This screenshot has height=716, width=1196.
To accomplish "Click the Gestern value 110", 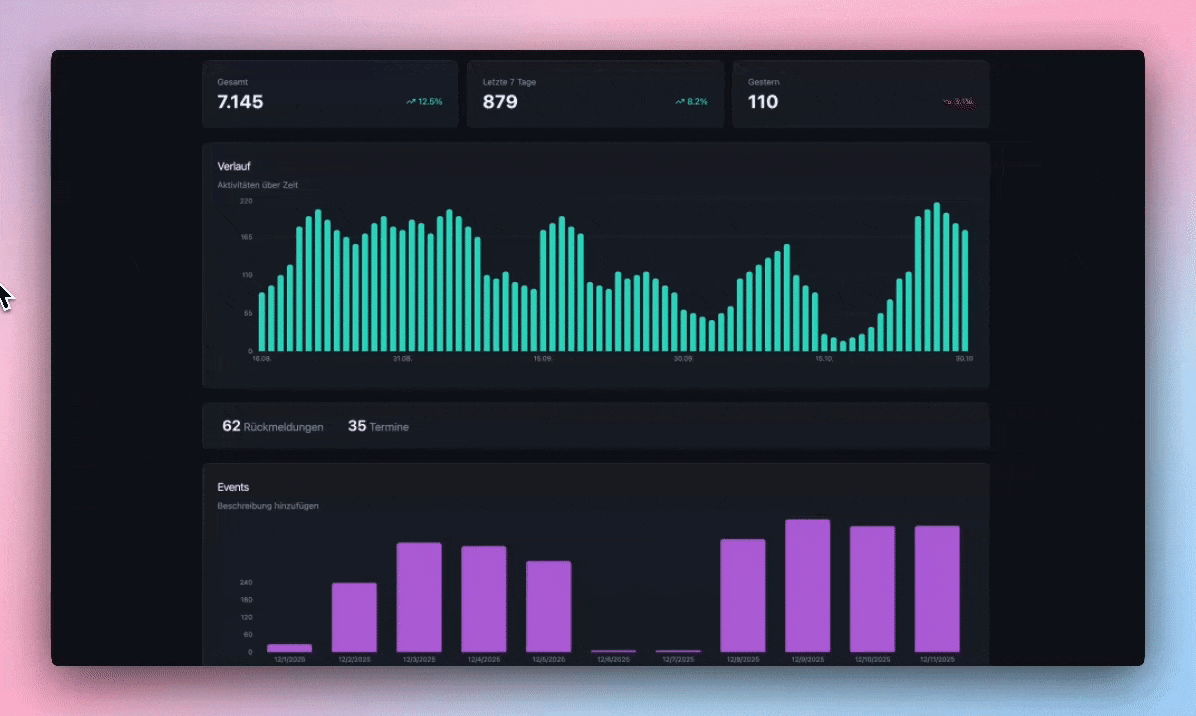I will click(763, 102).
